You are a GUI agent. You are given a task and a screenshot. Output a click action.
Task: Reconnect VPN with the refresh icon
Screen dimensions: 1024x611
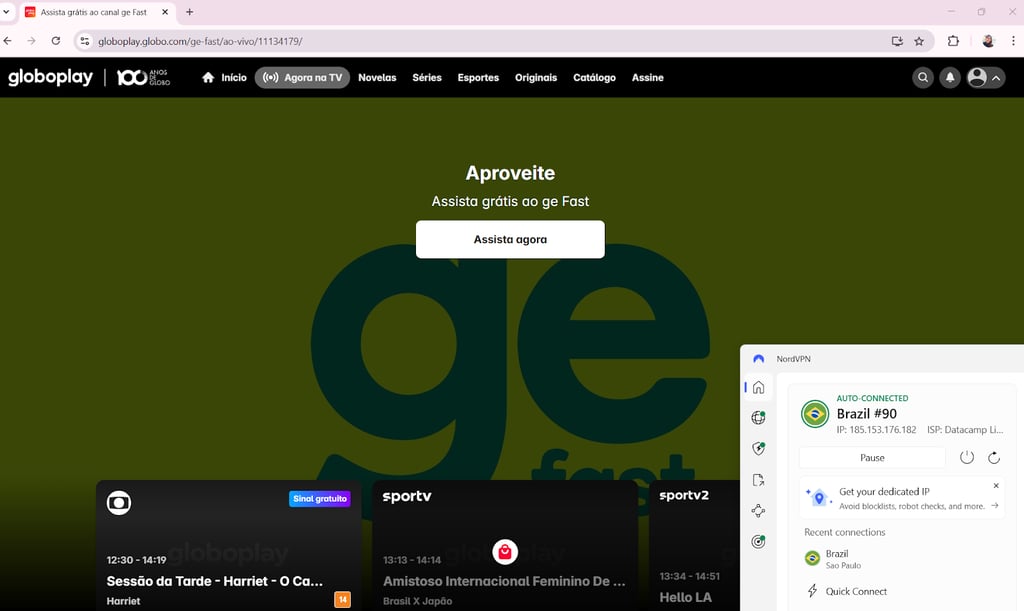pyautogui.click(x=994, y=458)
